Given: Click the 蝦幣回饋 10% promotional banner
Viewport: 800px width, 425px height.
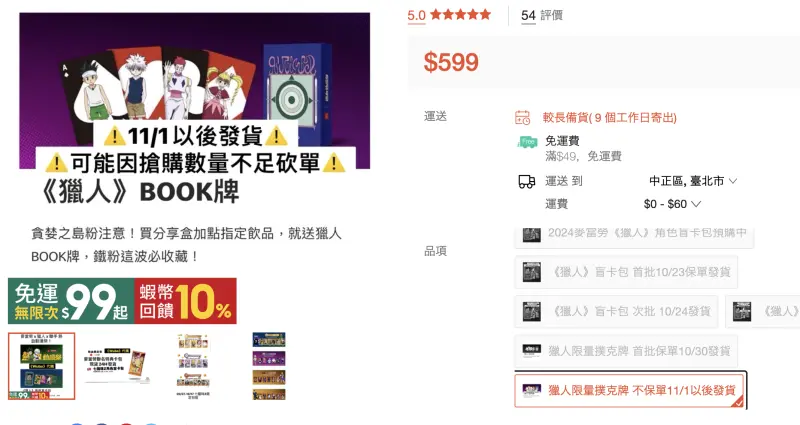Looking at the screenshot, I should pos(186,301).
